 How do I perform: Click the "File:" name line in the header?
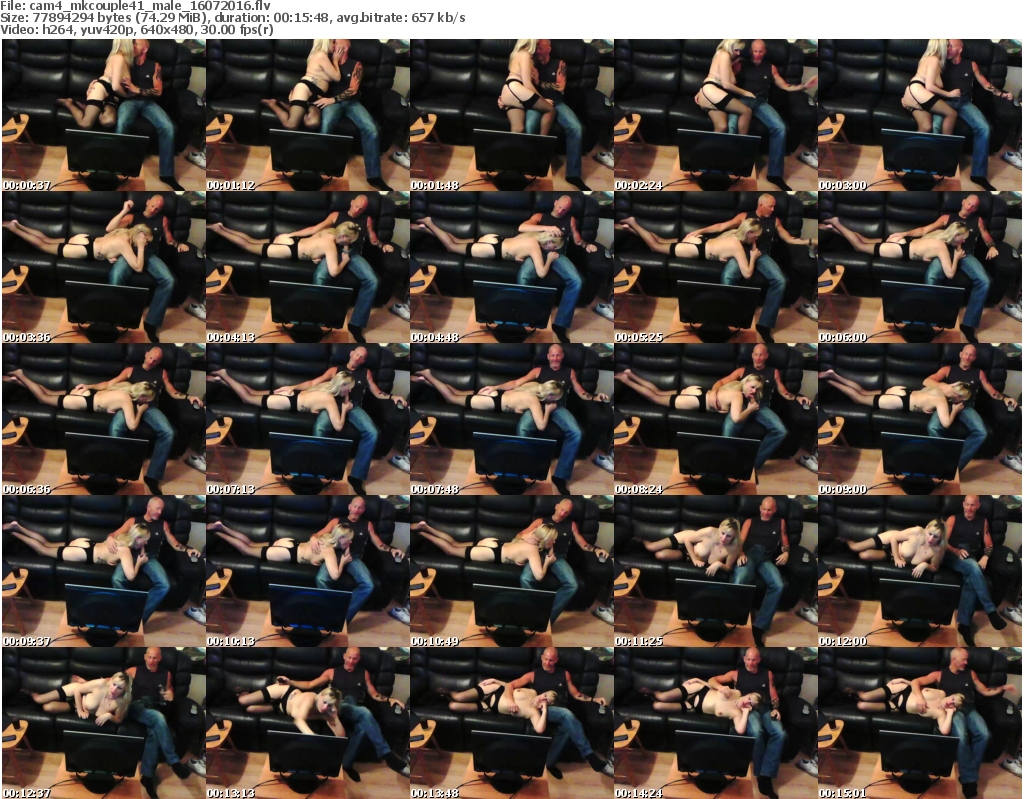(x=136, y=5)
